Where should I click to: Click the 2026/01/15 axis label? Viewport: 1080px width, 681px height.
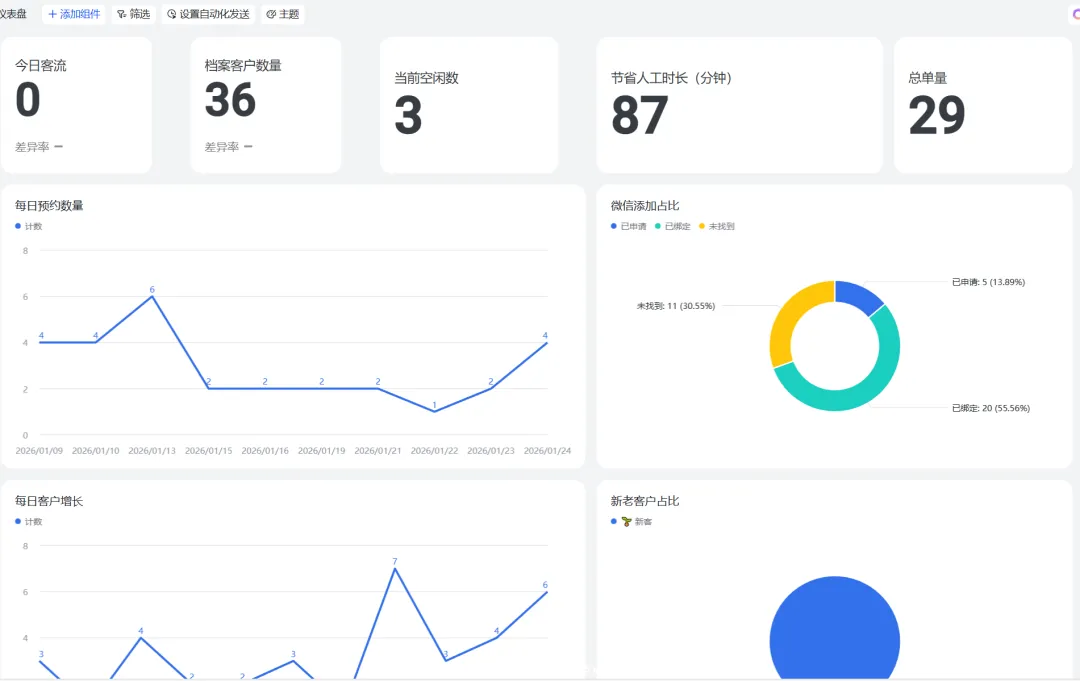209,450
